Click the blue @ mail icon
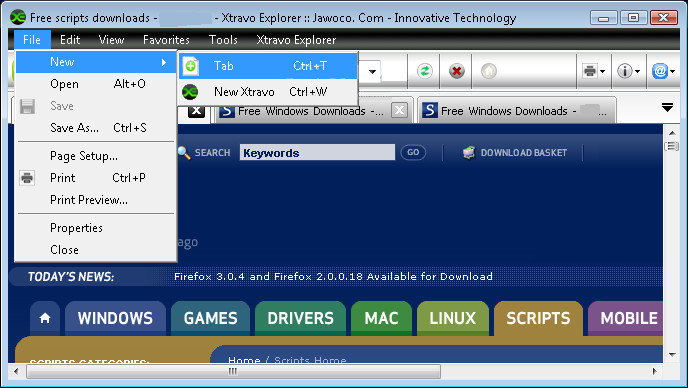This screenshot has height=388, width=688. [660, 71]
